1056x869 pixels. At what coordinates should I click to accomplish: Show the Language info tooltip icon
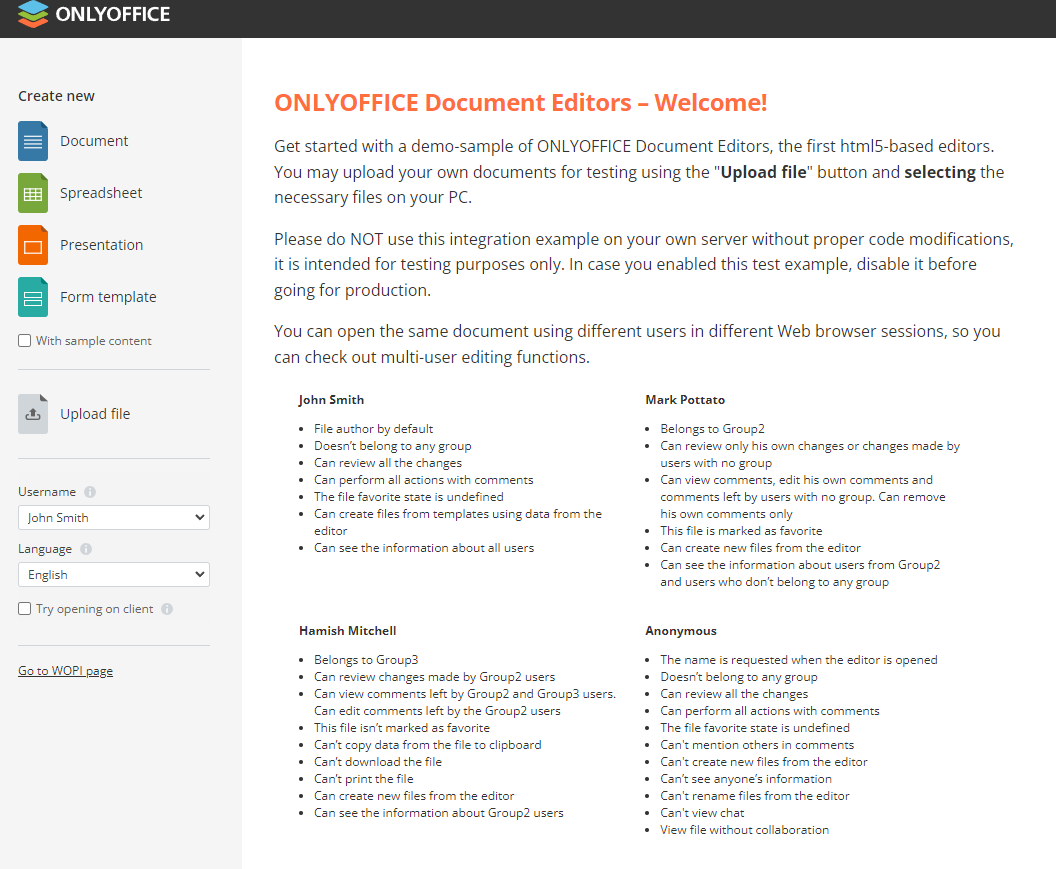tap(86, 549)
